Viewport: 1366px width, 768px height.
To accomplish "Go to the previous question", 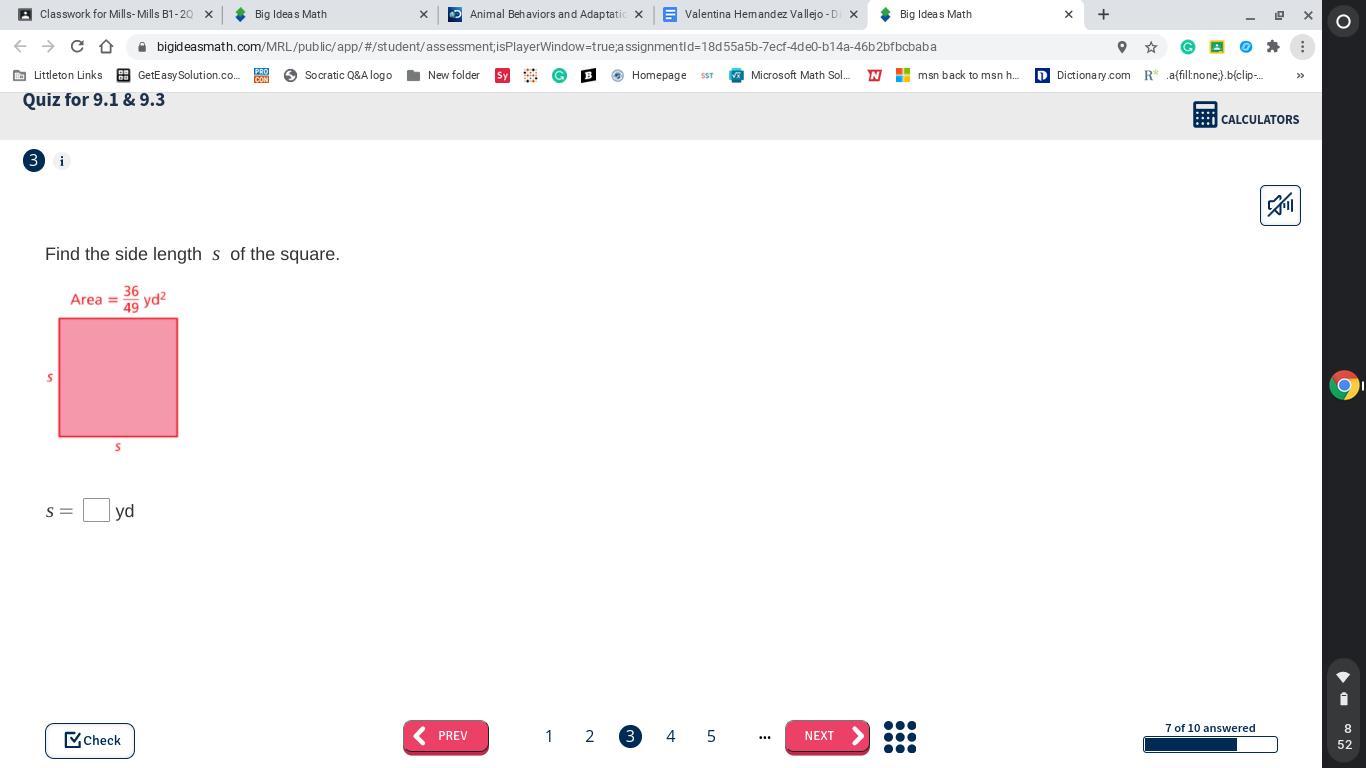I will click(x=445, y=736).
